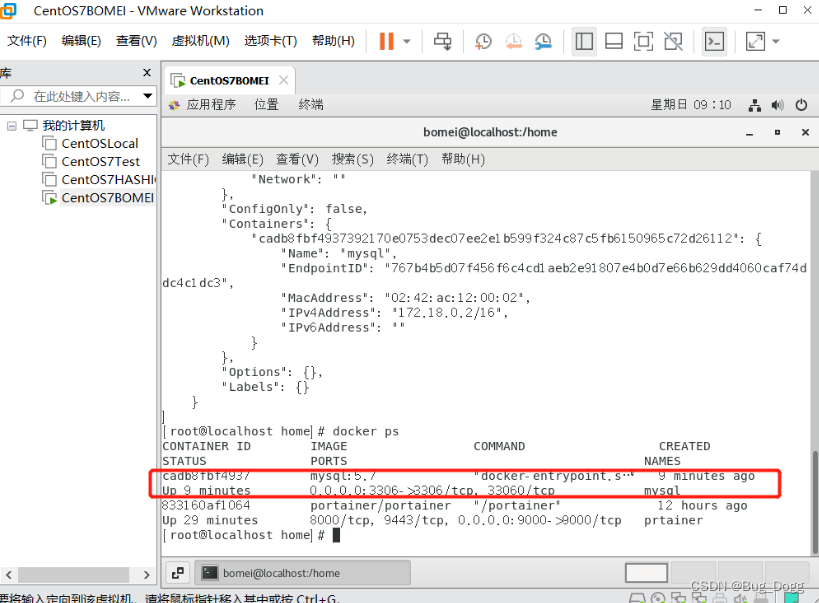Click the workspace switcher first box
This screenshot has height=603, width=819.
[646, 573]
